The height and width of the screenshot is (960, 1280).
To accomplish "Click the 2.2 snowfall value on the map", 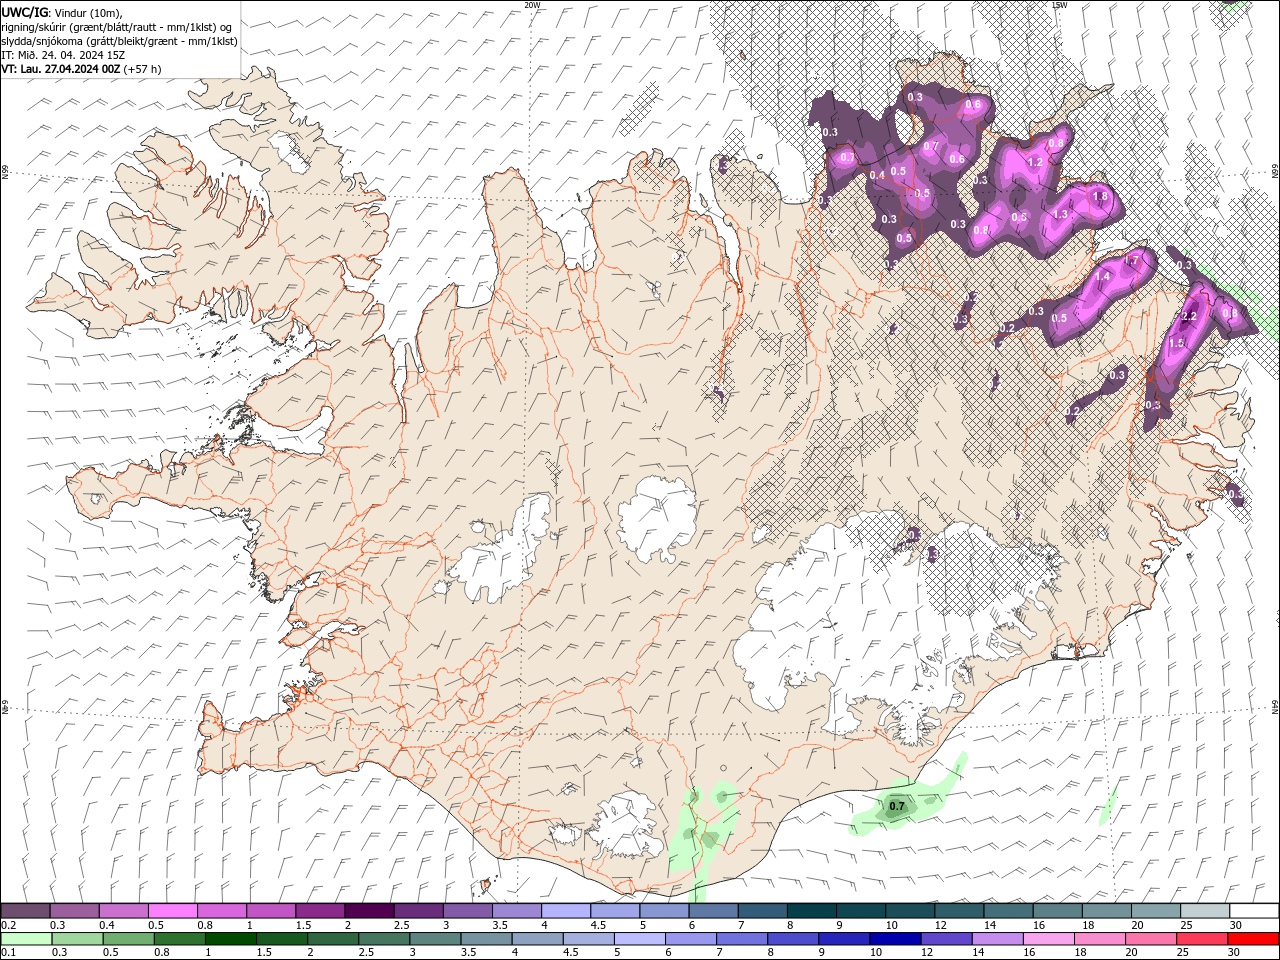I will (x=1189, y=317).
